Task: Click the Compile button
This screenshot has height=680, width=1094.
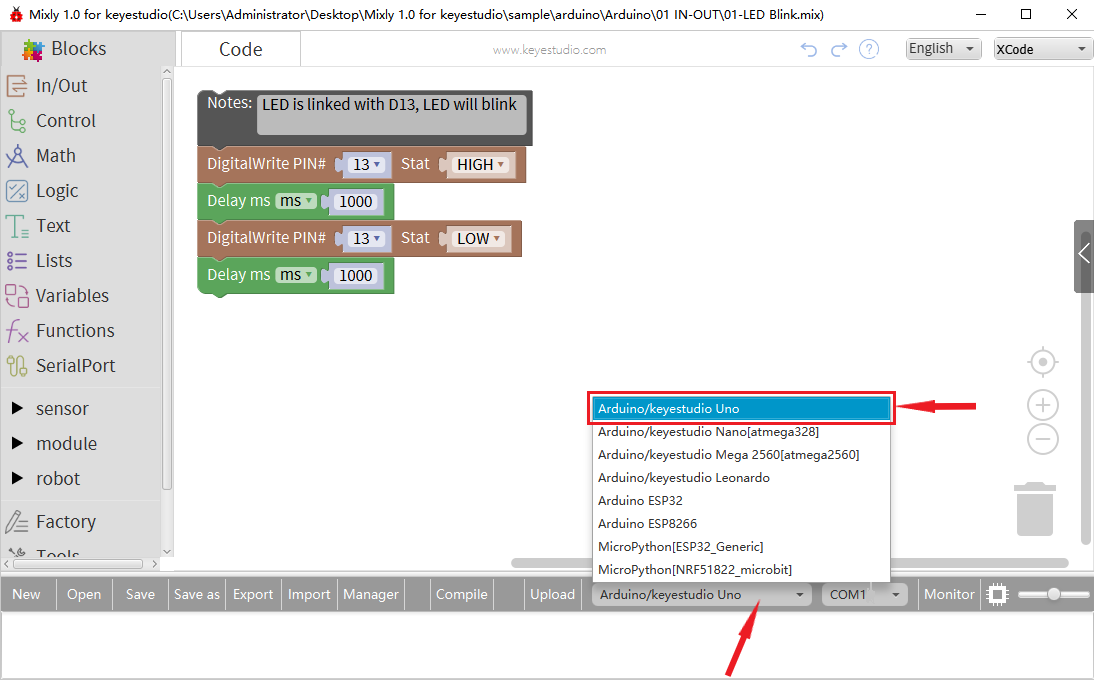Action: (462, 594)
